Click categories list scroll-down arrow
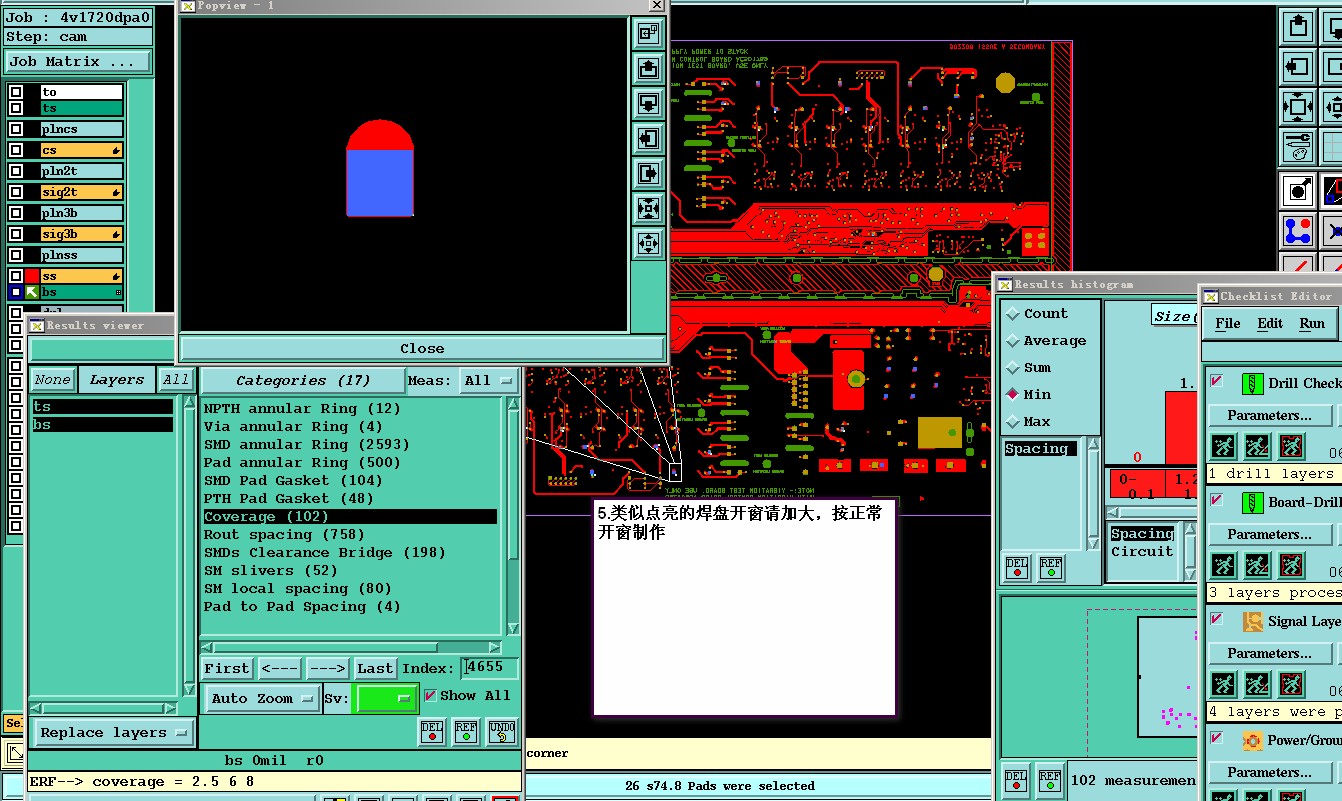The image size is (1342, 801). 513,628
